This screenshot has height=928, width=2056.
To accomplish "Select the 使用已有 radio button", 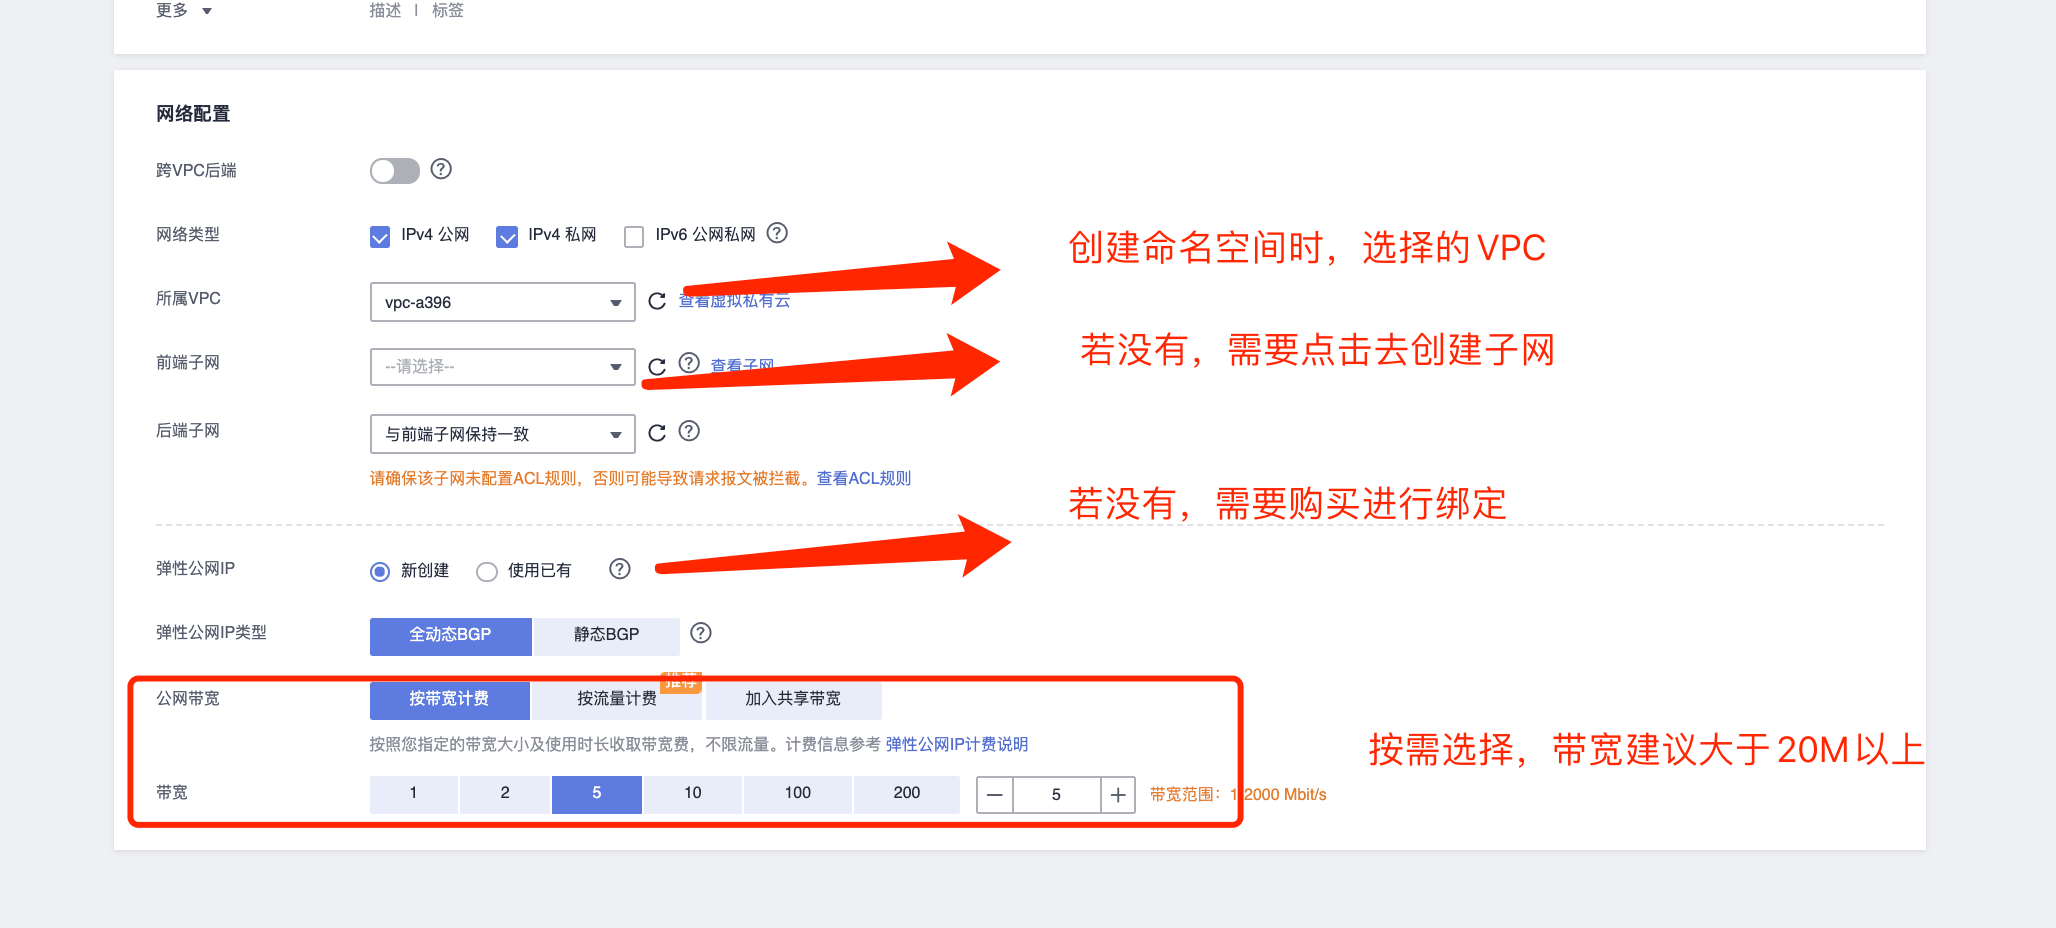I will pos(487,571).
